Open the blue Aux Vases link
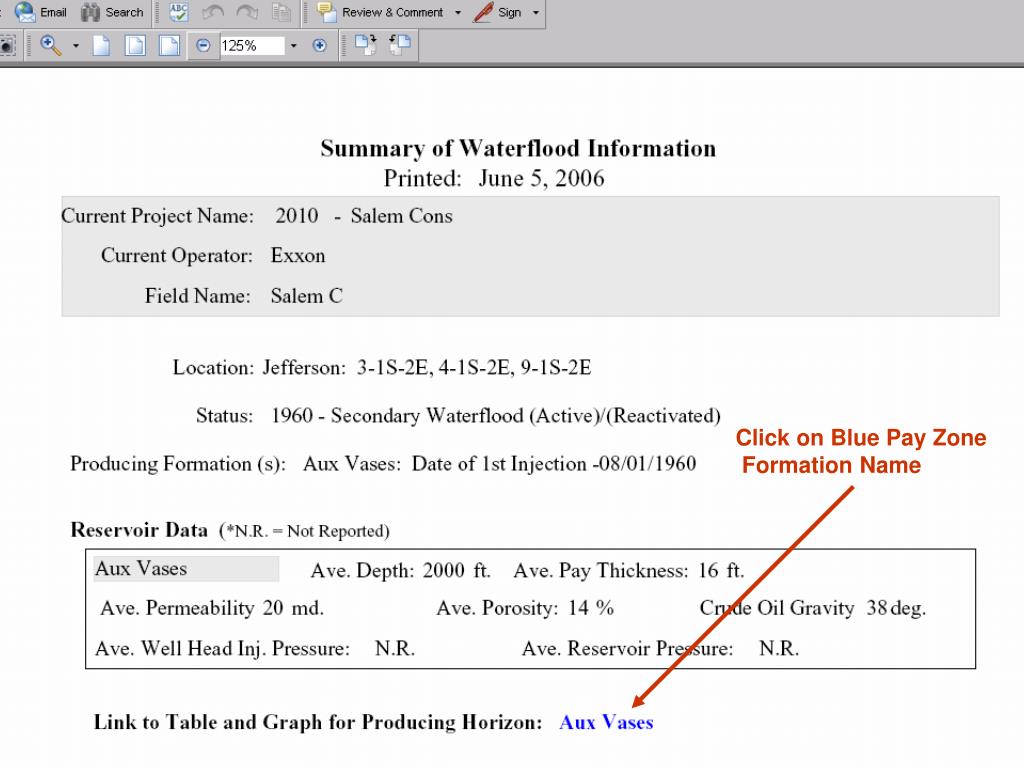This screenshot has height=768, width=1024. [x=606, y=722]
